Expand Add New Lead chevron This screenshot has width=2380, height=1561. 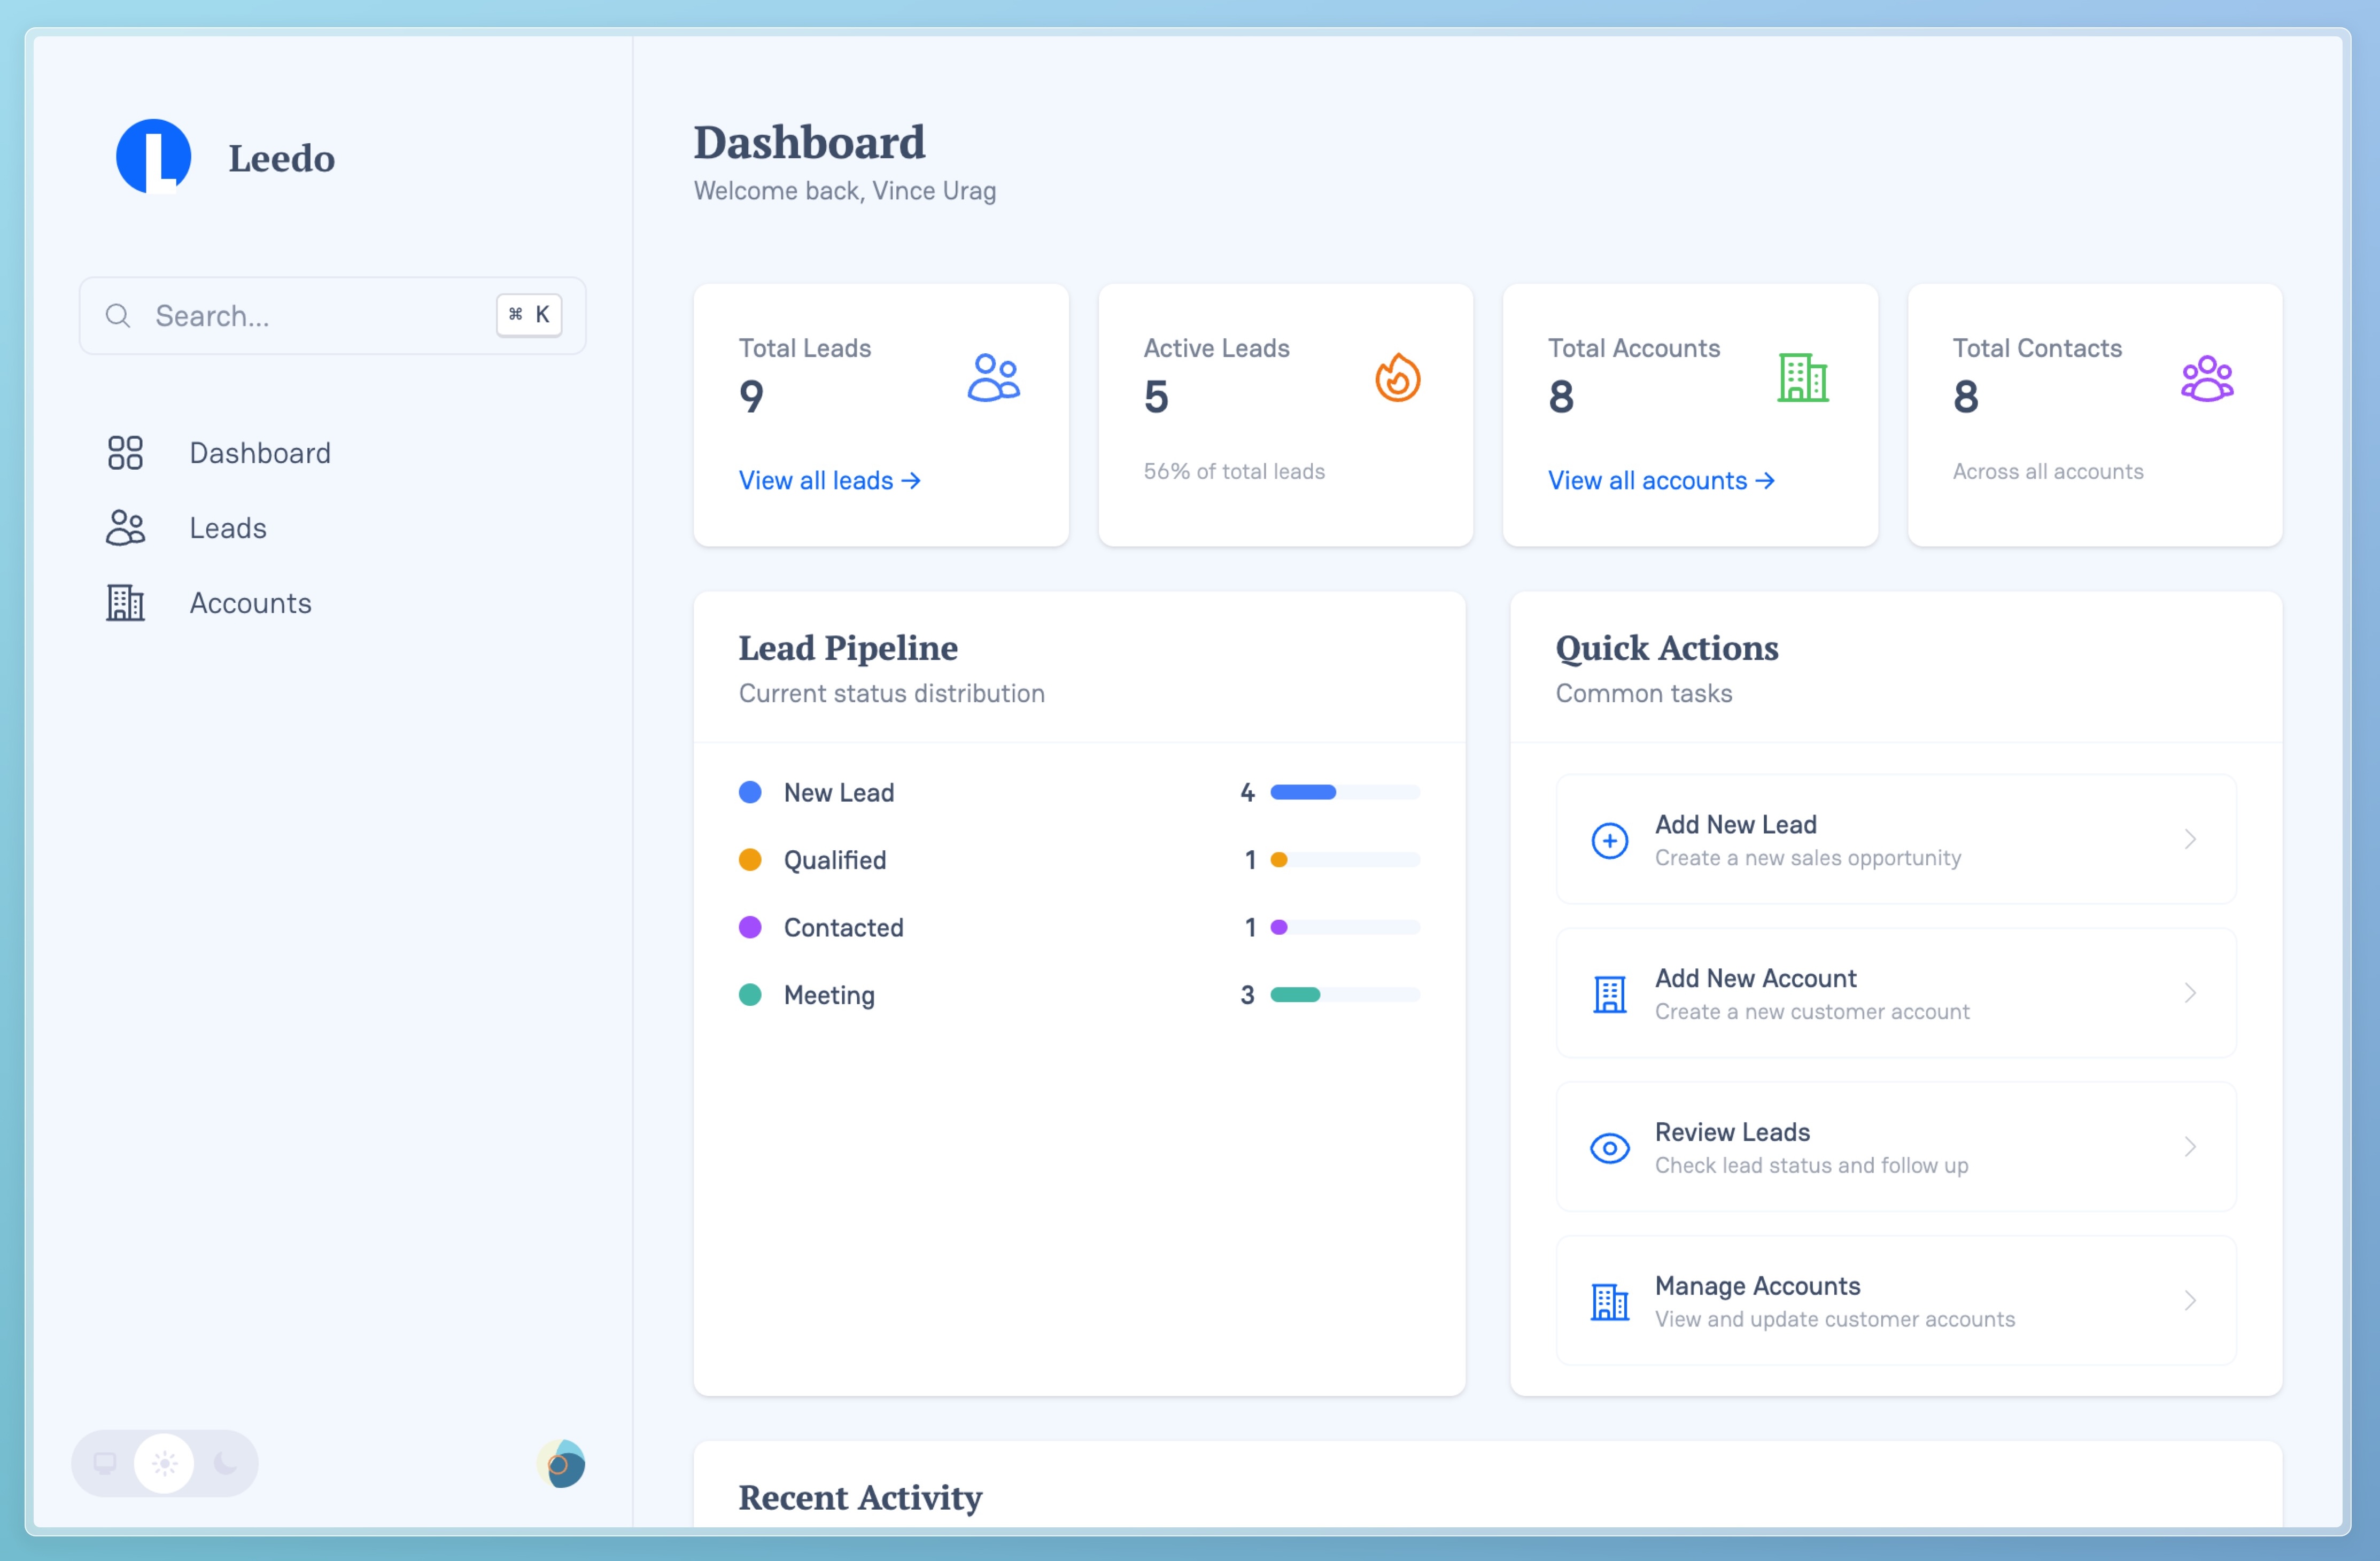tap(2190, 839)
